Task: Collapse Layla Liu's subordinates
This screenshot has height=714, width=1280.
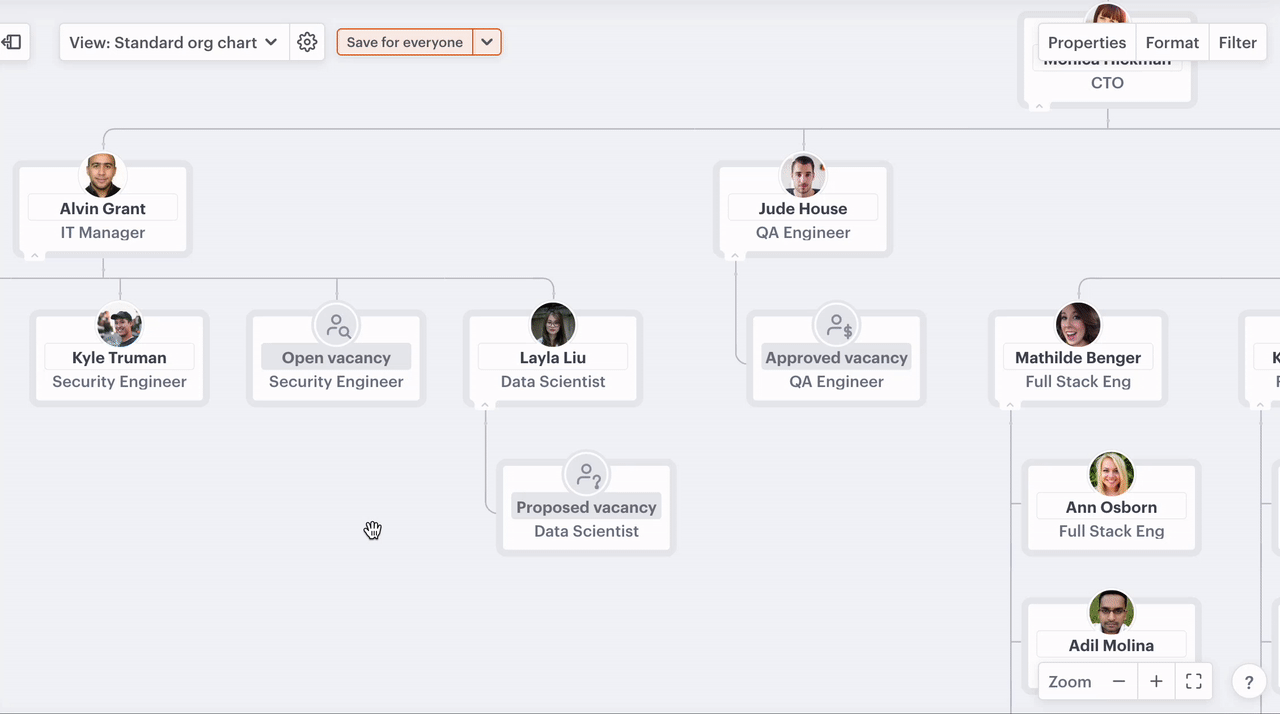Action: coord(485,405)
